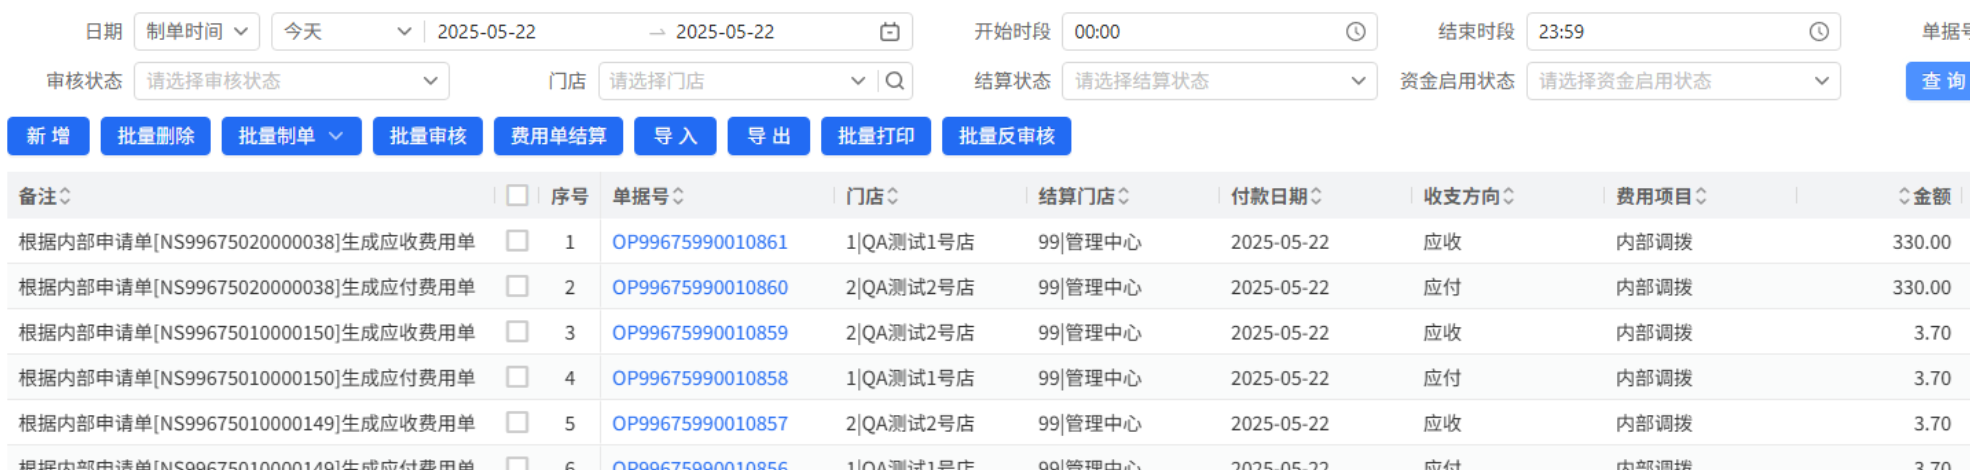Sort by 收支方向 column arrows
The height and width of the screenshot is (470, 1970).
(x=1508, y=196)
